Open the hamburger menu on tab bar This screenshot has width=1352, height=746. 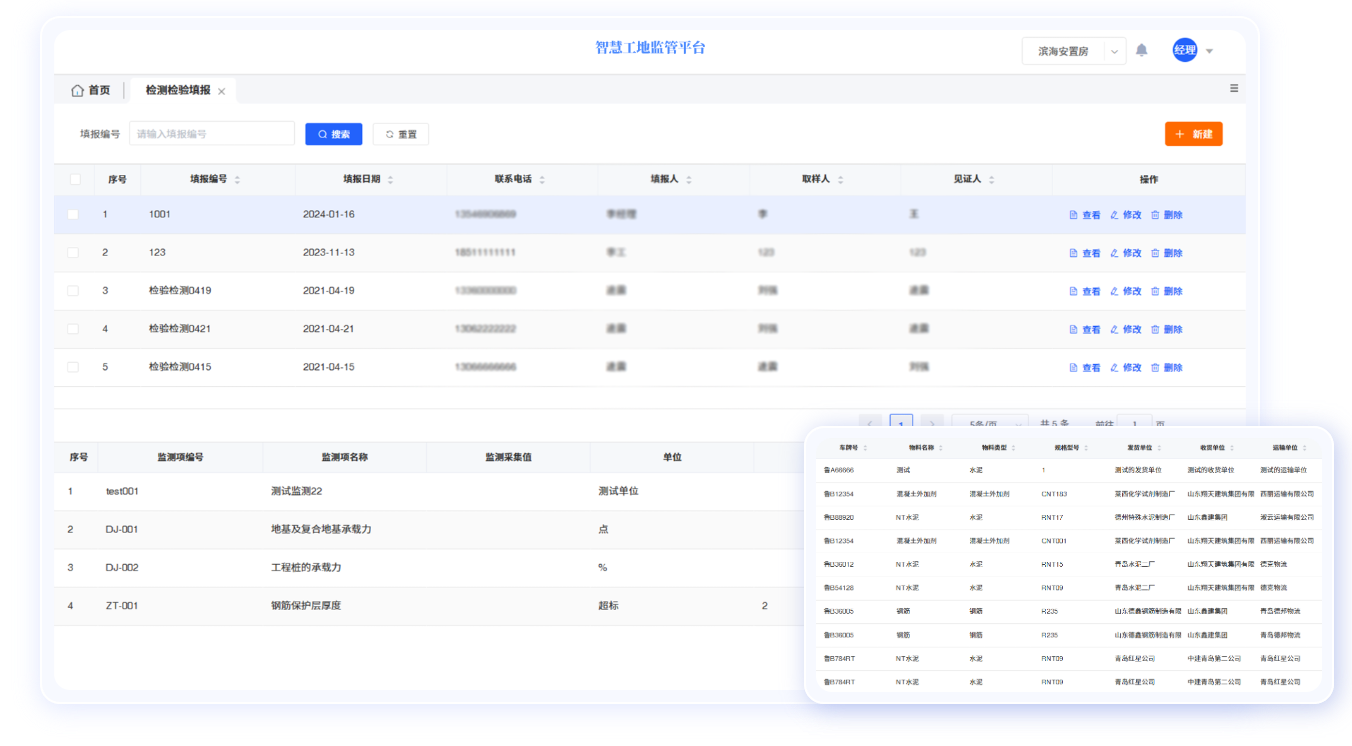click(x=1234, y=89)
